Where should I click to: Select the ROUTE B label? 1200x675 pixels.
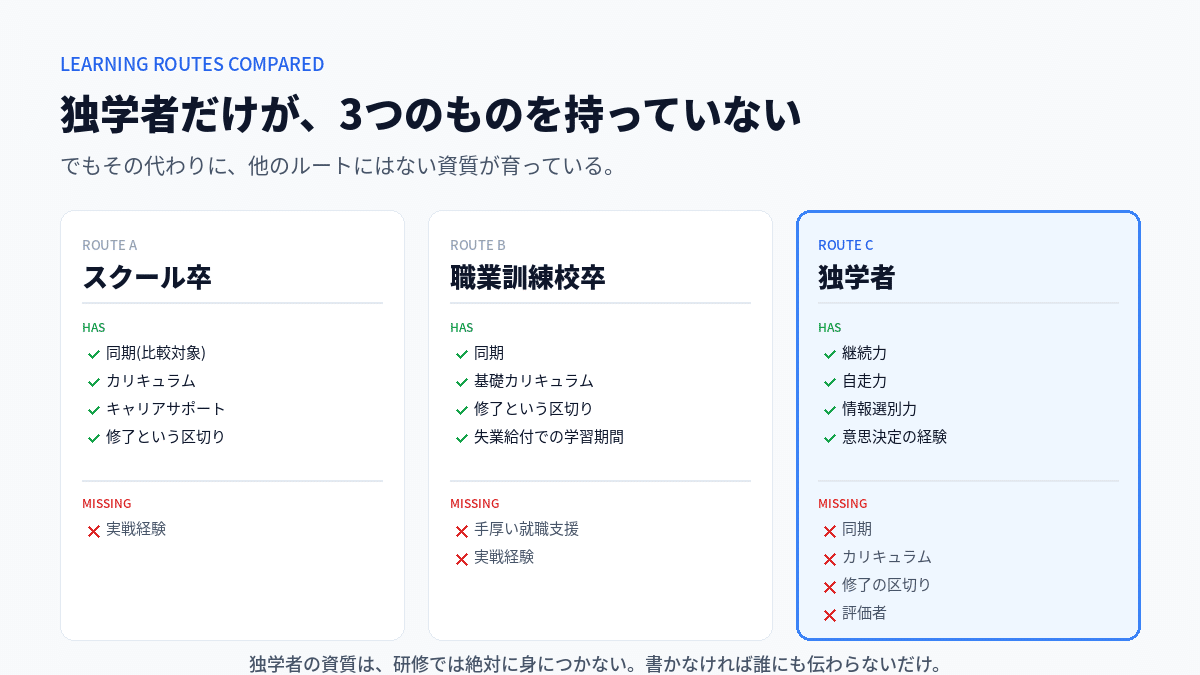[478, 245]
